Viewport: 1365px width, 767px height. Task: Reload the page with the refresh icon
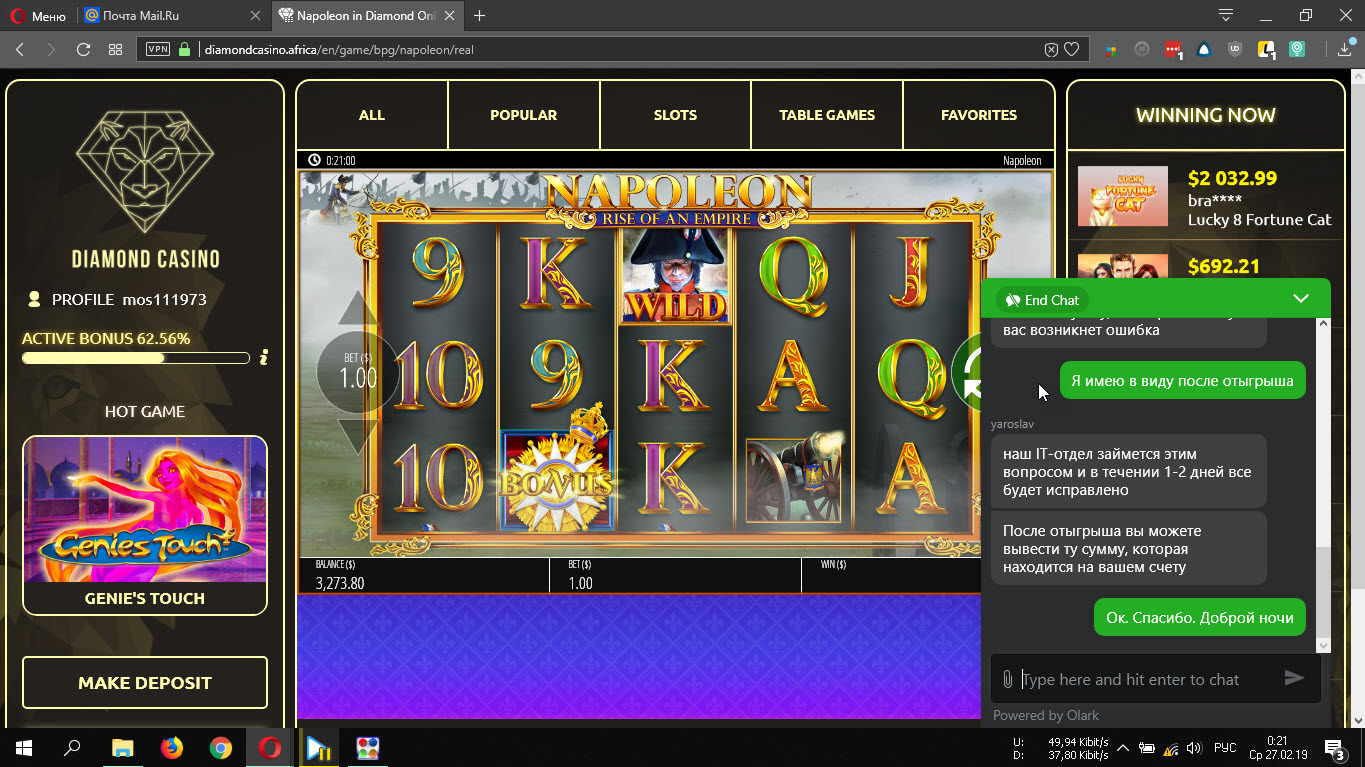[83, 49]
